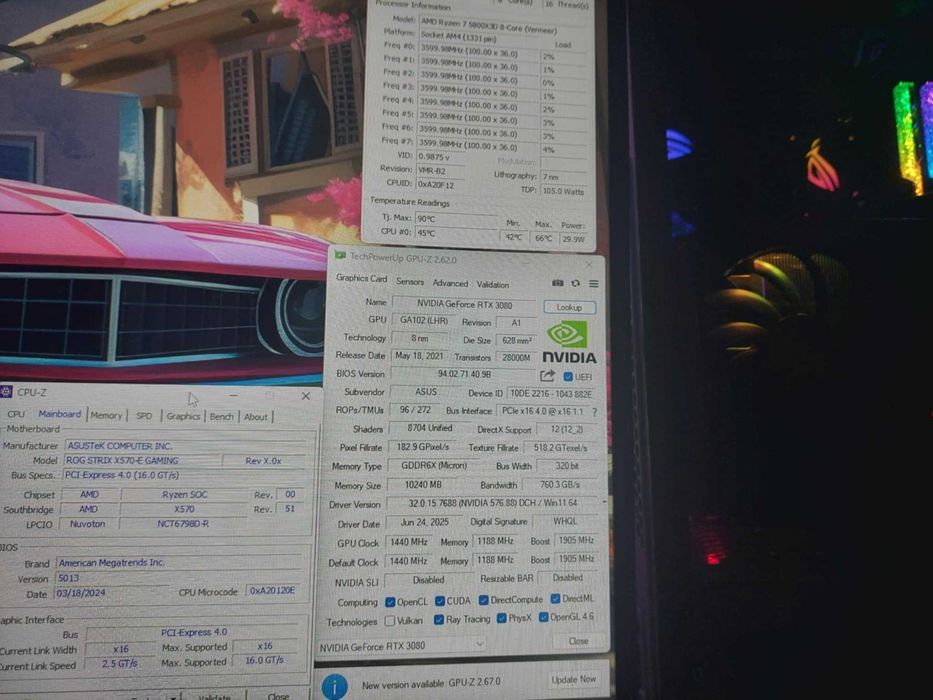Click the LPCIO value NCT6798D-R

tap(183, 524)
